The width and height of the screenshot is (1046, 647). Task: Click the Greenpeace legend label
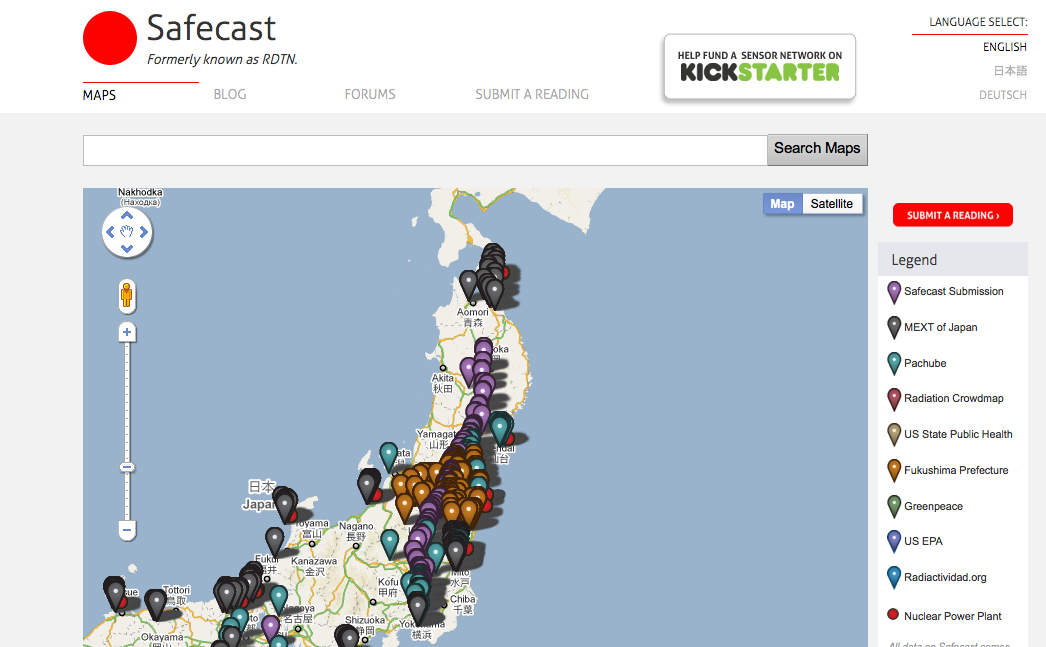tap(933, 506)
